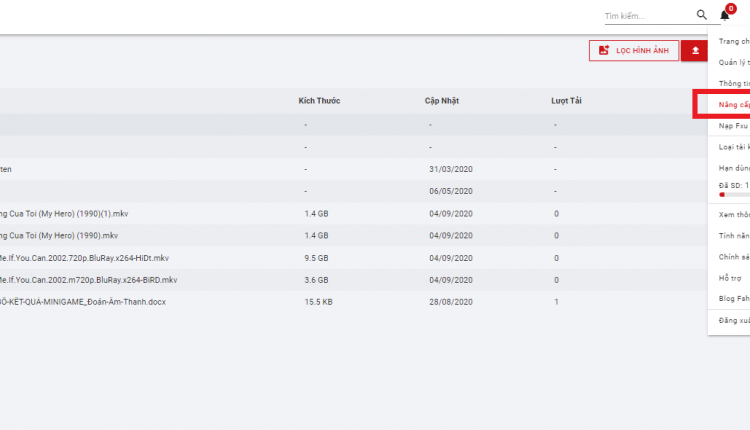This screenshot has width=750, height=430.
Task: Sort by the Kích Thước column header
Action: (319, 100)
